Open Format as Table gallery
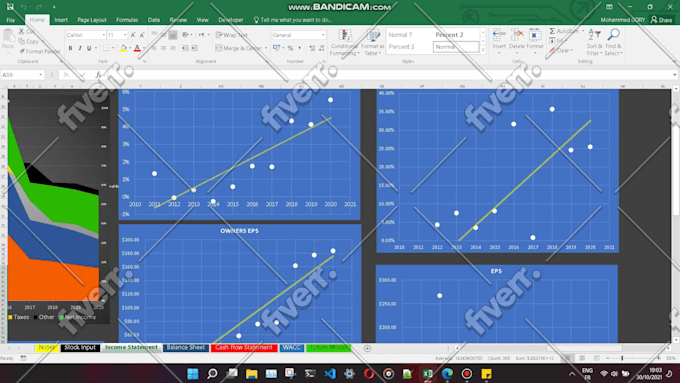680x383 pixels. pos(373,43)
